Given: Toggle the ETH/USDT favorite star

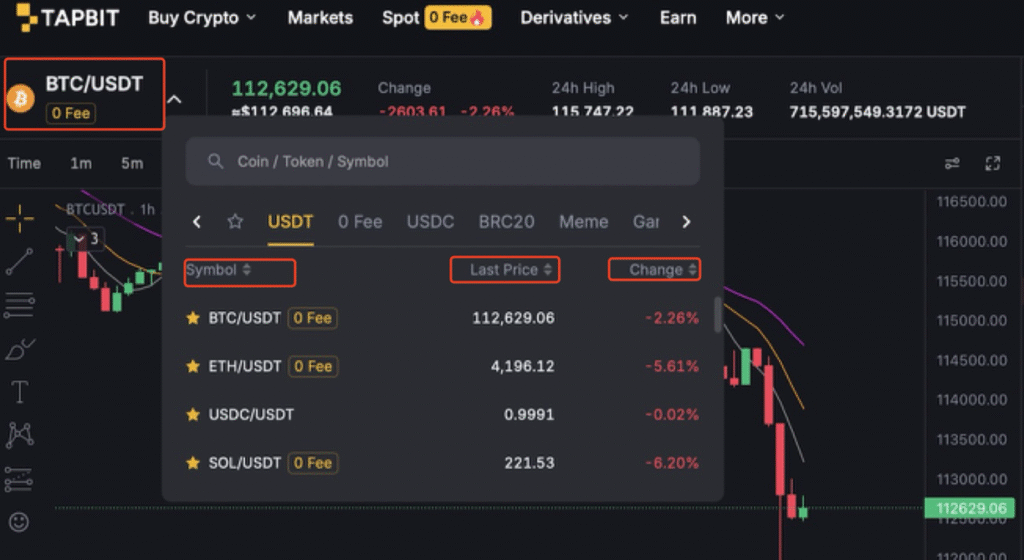Looking at the screenshot, I should (193, 366).
